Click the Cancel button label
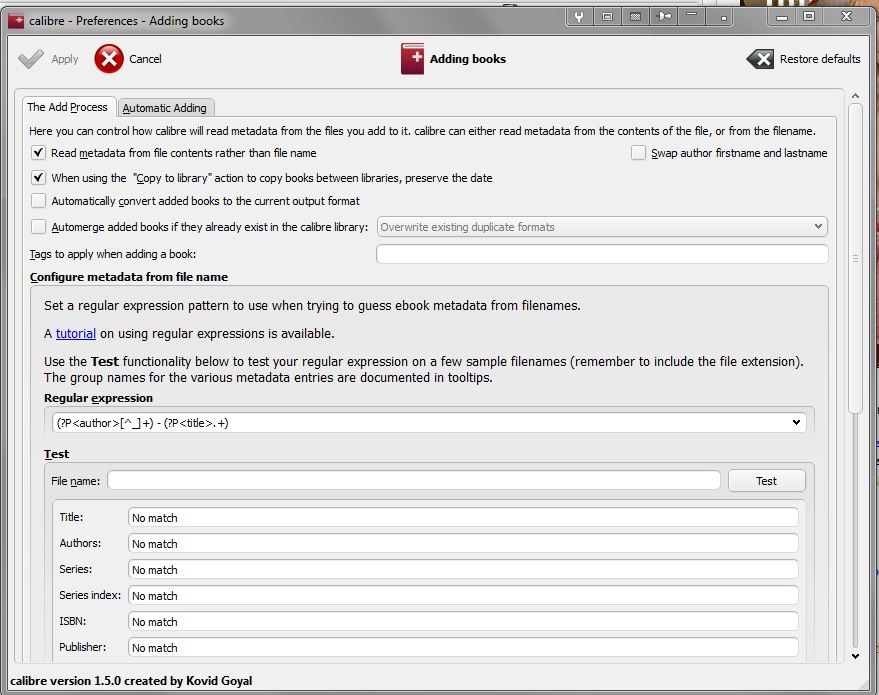This screenshot has width=879, height=695. [x=145, y=59]
